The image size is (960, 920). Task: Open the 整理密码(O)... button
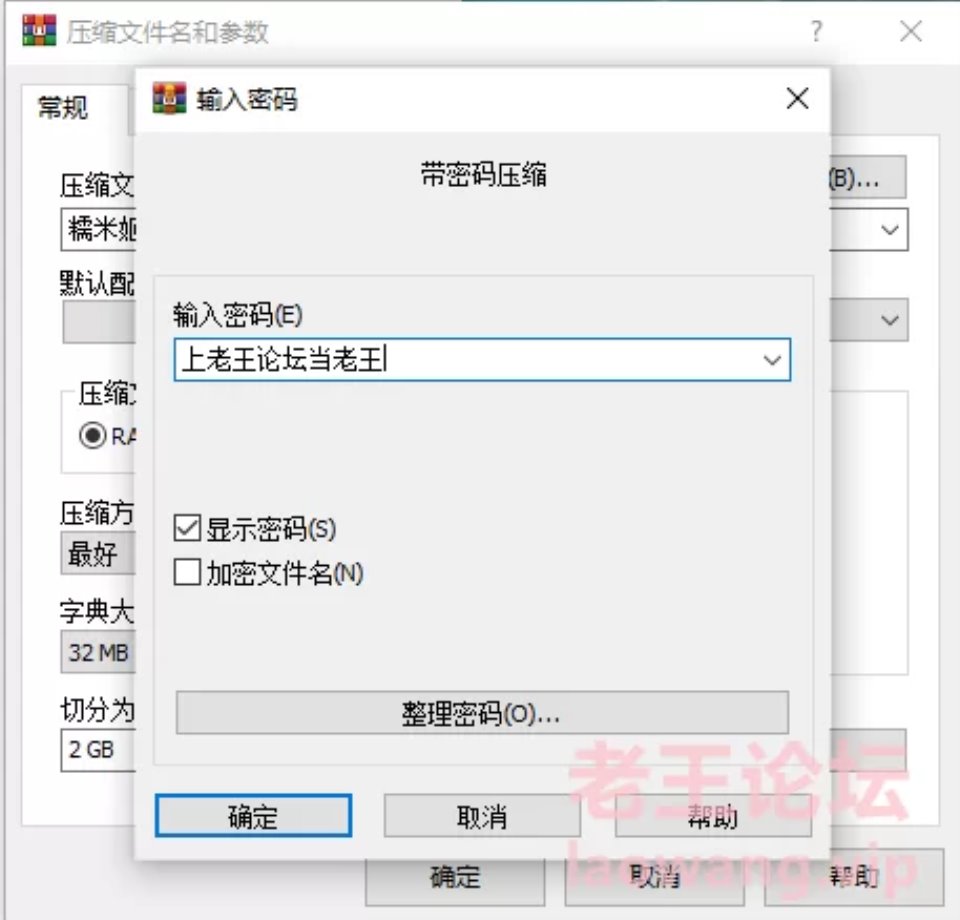482,713
